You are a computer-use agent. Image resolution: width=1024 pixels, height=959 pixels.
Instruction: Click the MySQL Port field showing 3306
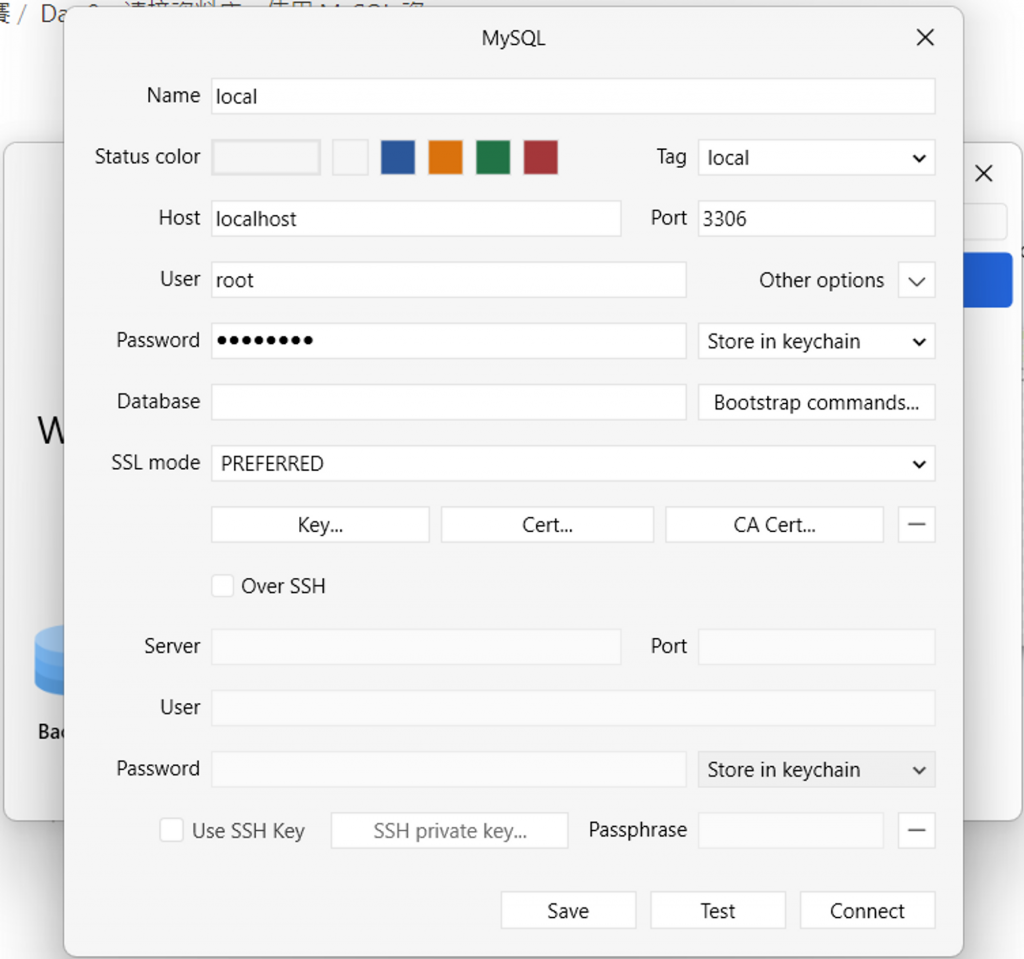click(x=816, y=218)
